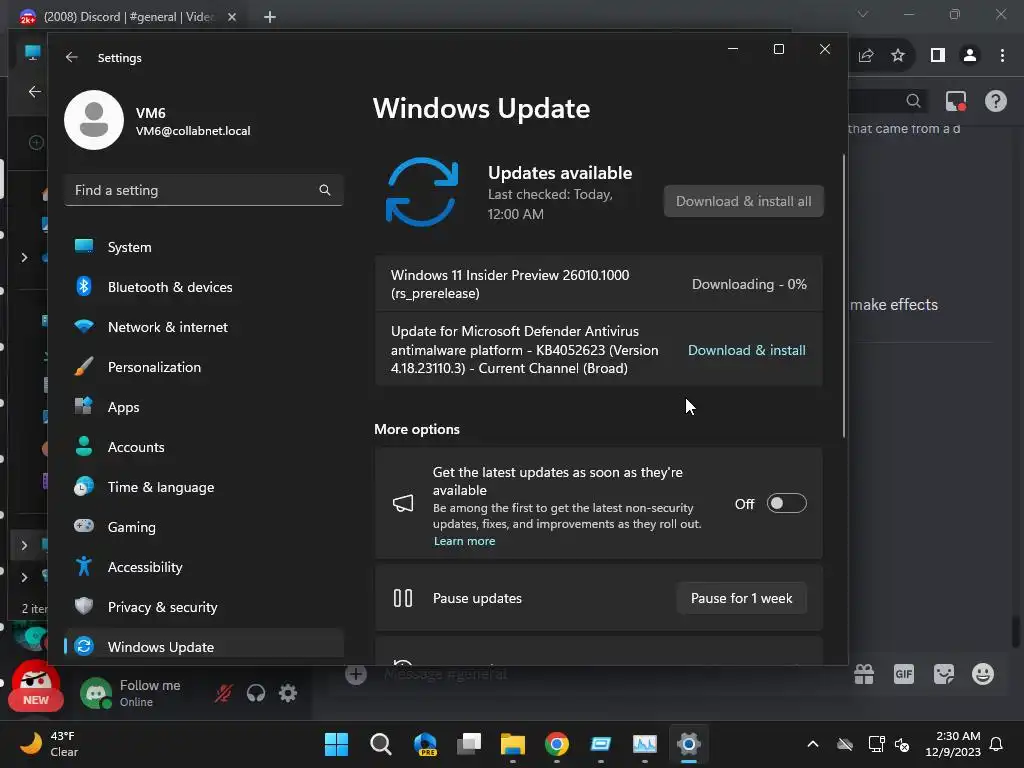Select Windows Update in the sidebar
This screenshot has width=1024, height=768.
pos(204,647)
